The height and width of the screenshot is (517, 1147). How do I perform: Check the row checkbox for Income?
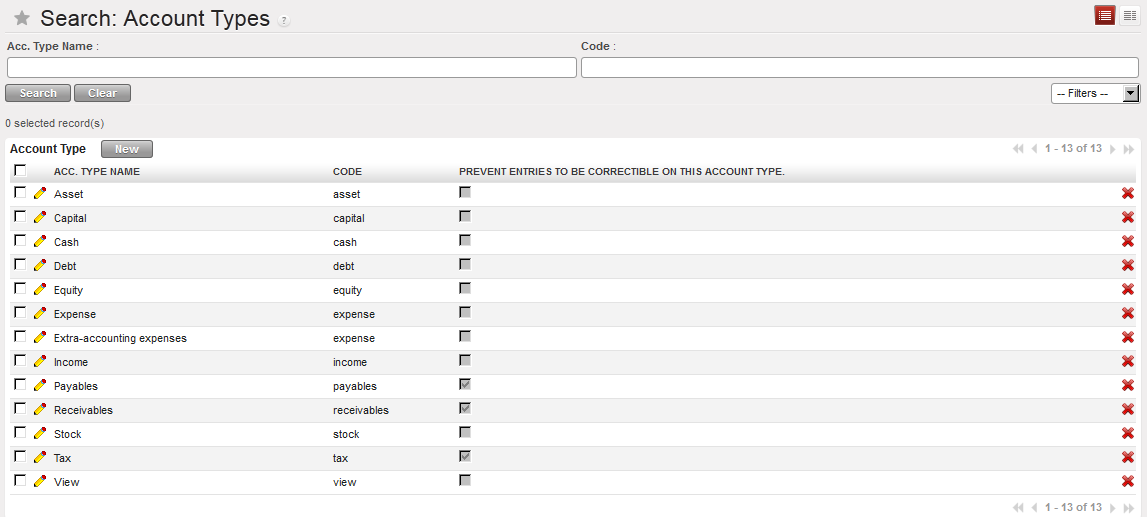click(x=20, y=360)
